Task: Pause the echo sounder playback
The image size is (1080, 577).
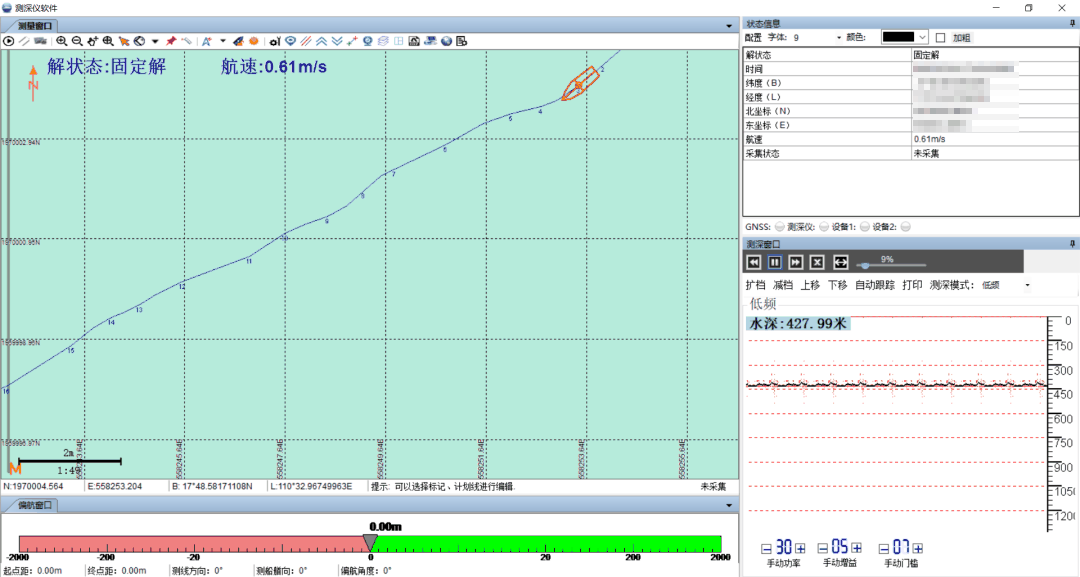Action: pos(774,262)
